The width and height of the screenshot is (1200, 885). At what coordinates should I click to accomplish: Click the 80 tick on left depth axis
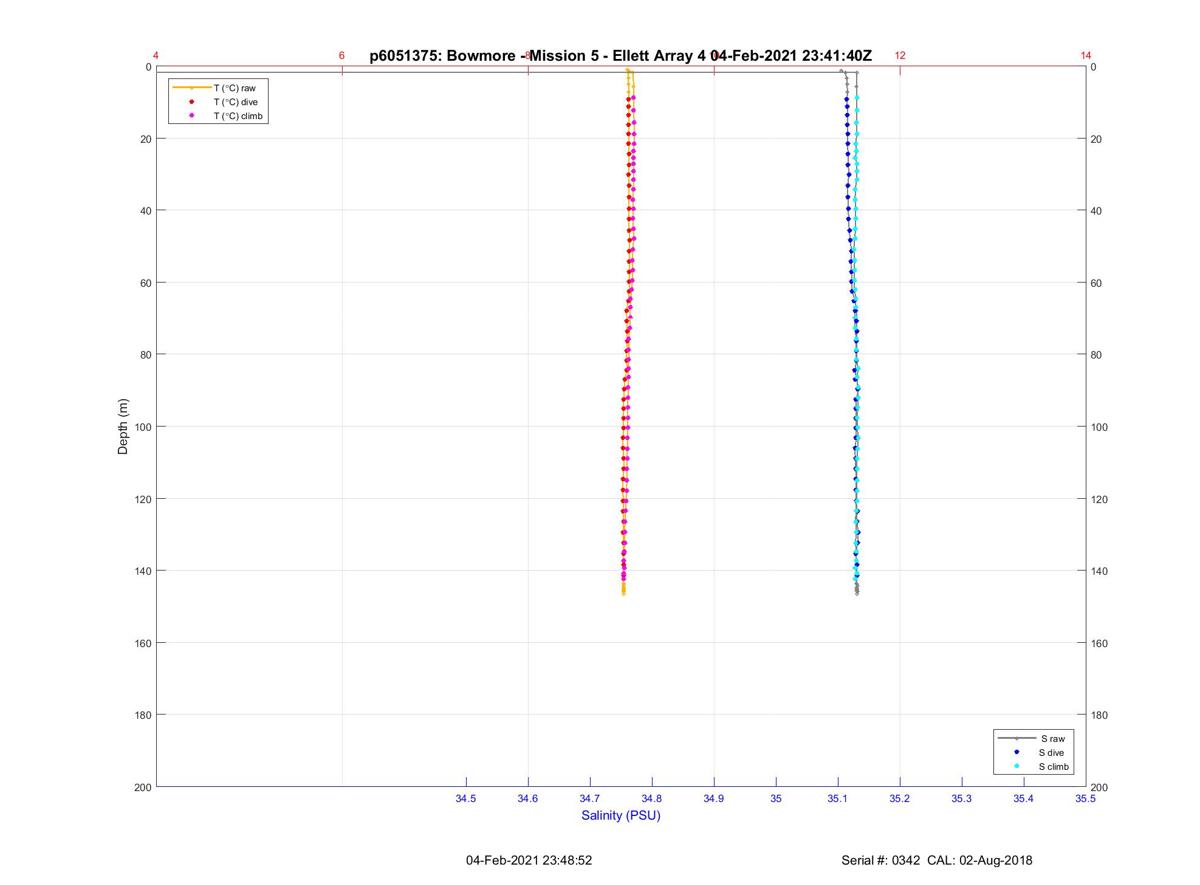[x=145, y=355]
